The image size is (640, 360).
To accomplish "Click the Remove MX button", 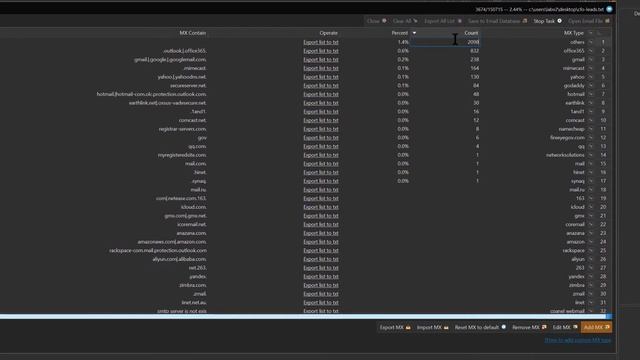I will click(x=529, y=327).
